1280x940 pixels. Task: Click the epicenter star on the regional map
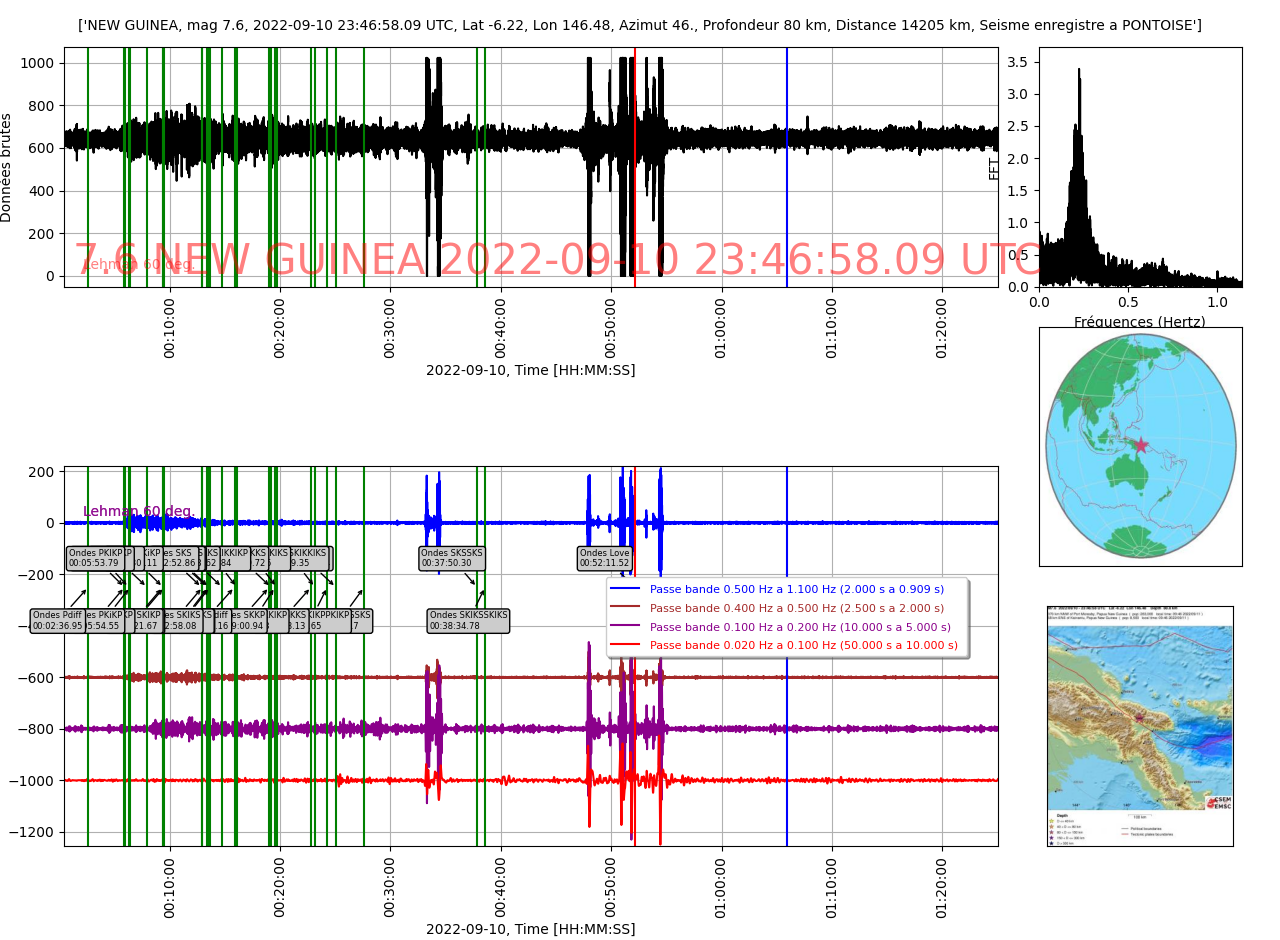(1138, 716)
